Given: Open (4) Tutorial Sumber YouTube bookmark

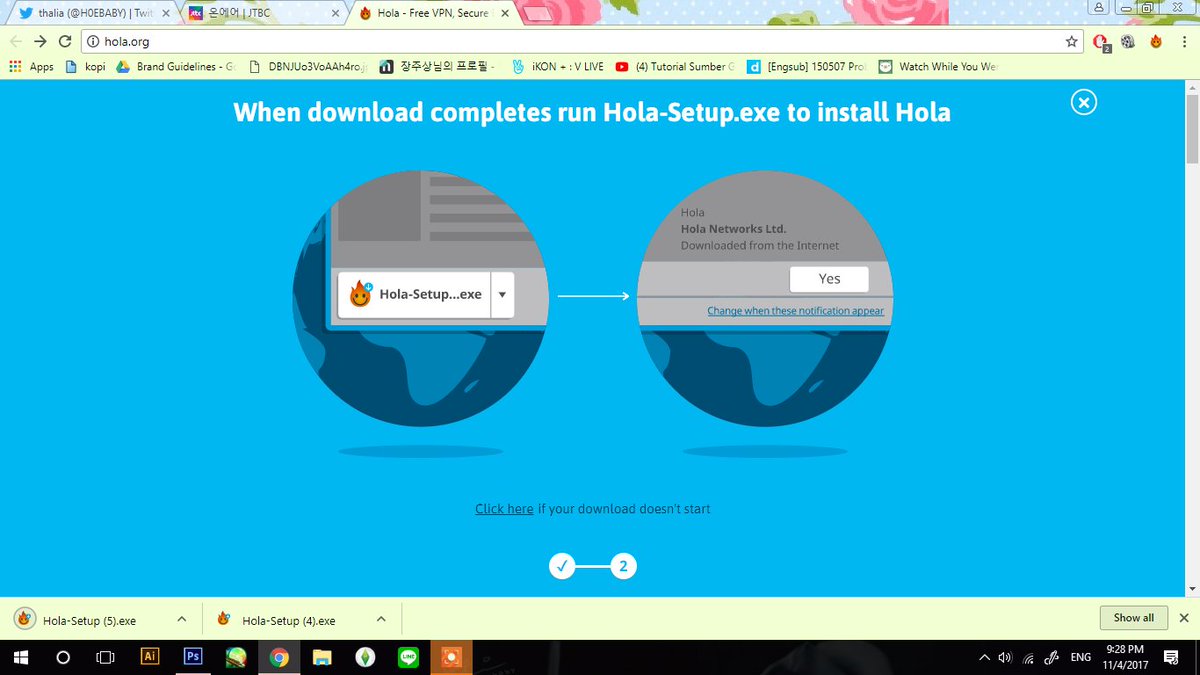Looking at the screenshot, I should pos(675,67).
